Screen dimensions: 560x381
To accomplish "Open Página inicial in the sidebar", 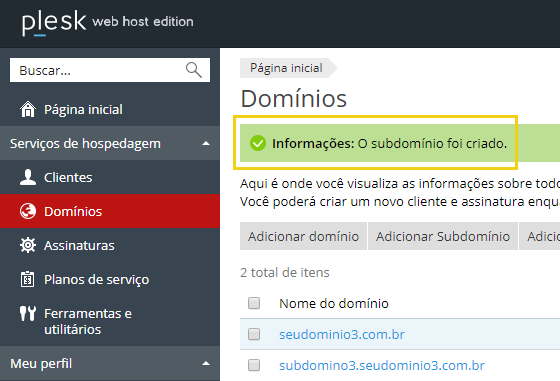I will point(110,109).
